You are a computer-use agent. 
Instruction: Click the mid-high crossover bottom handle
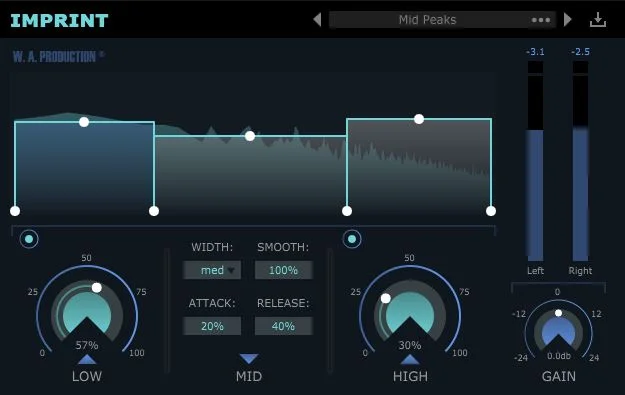[x=347, y=211]
